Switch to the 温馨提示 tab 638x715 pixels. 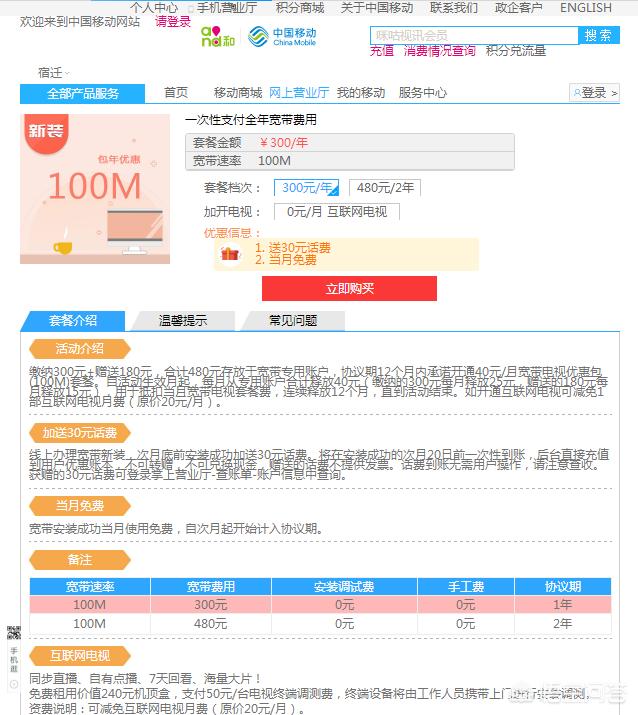(x=183, y=321)
